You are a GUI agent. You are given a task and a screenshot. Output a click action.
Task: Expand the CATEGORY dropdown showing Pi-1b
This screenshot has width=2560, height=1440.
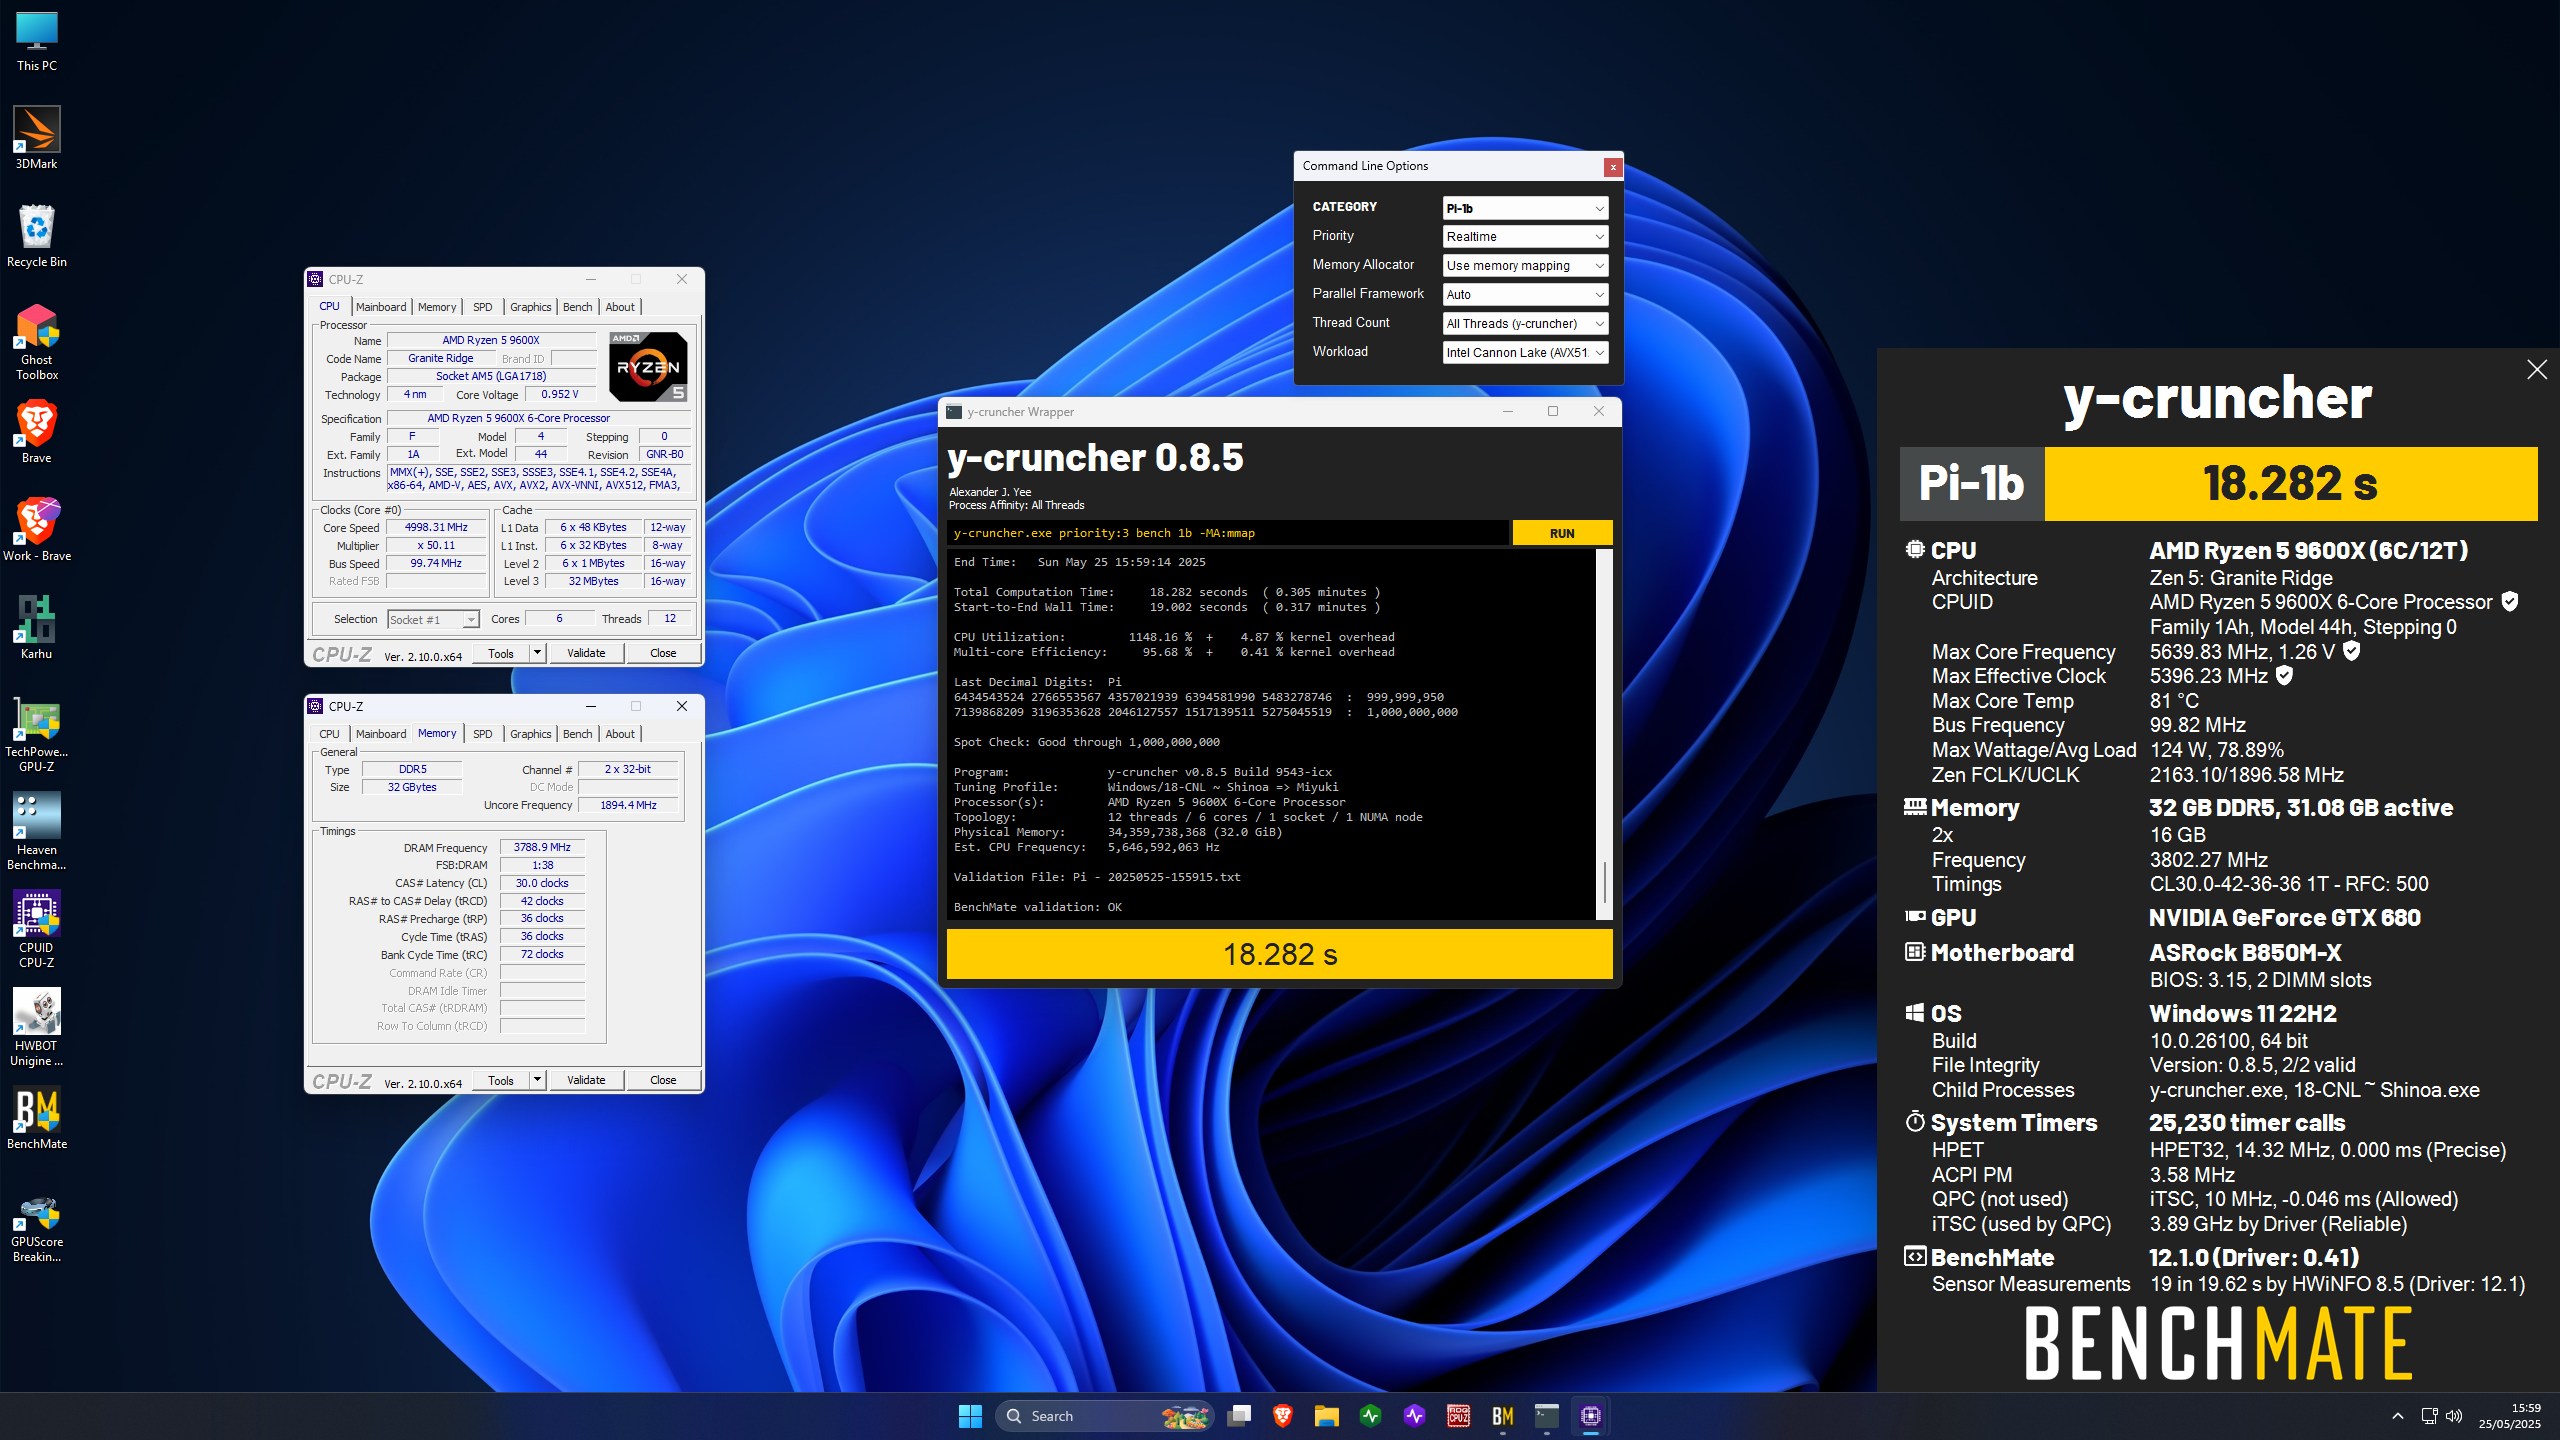pos(1525,208)
